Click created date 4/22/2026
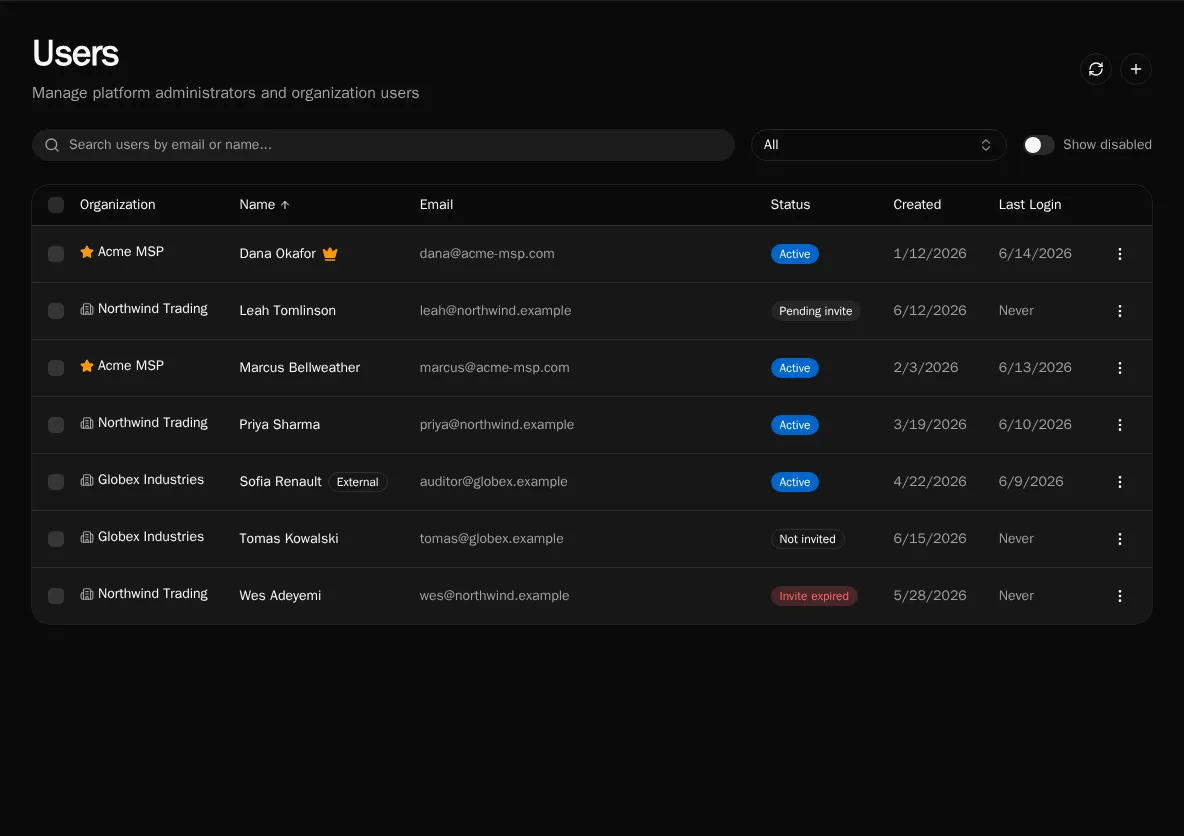This screenshot has height=836, width=1184. [930, 482]
